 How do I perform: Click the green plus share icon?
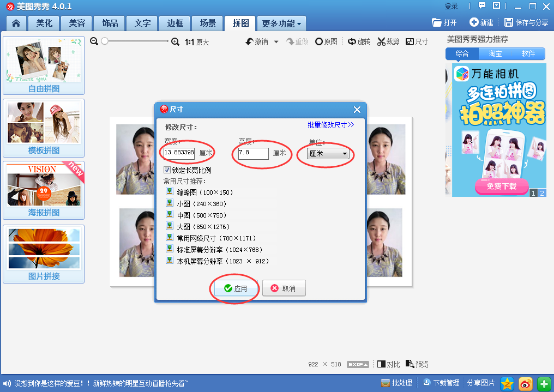coord(544,384)
